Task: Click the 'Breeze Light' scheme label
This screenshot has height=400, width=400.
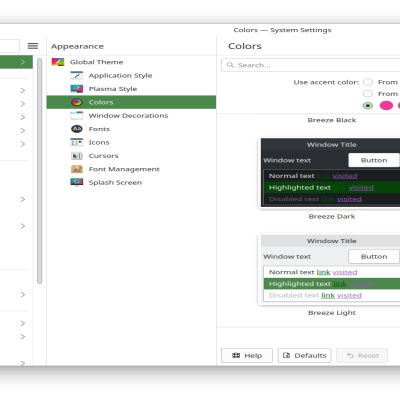Action: click(x=332, y=313)
